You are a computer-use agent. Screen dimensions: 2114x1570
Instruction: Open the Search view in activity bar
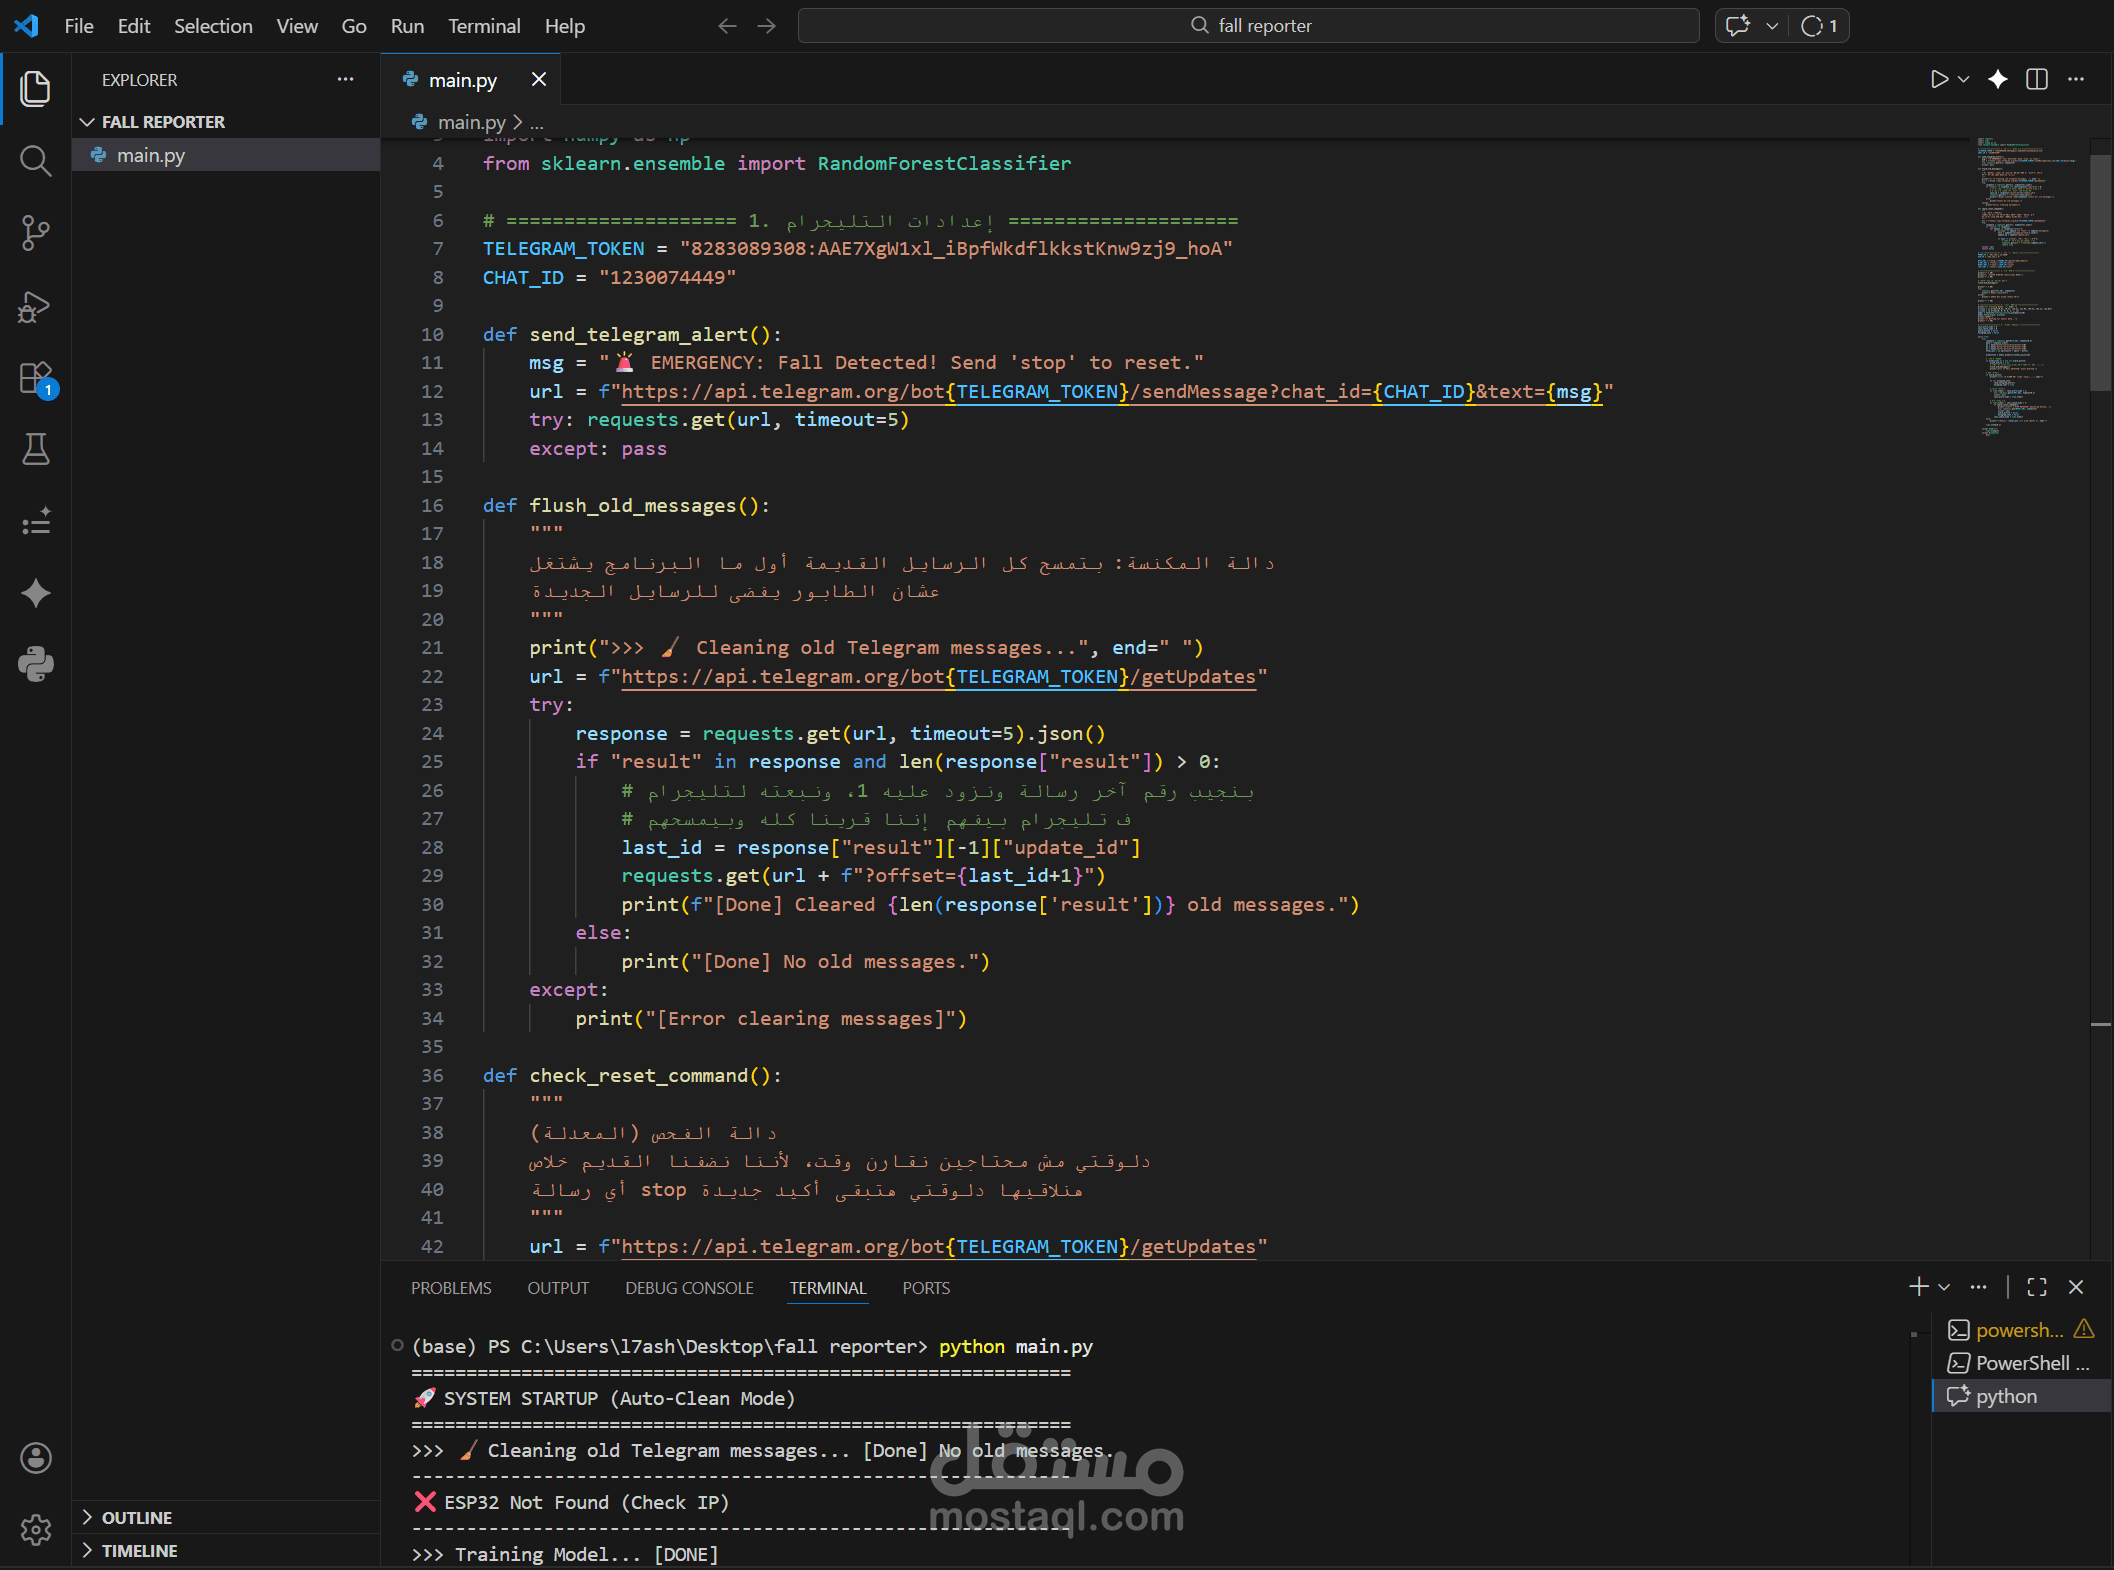click(x=35, y=160)
